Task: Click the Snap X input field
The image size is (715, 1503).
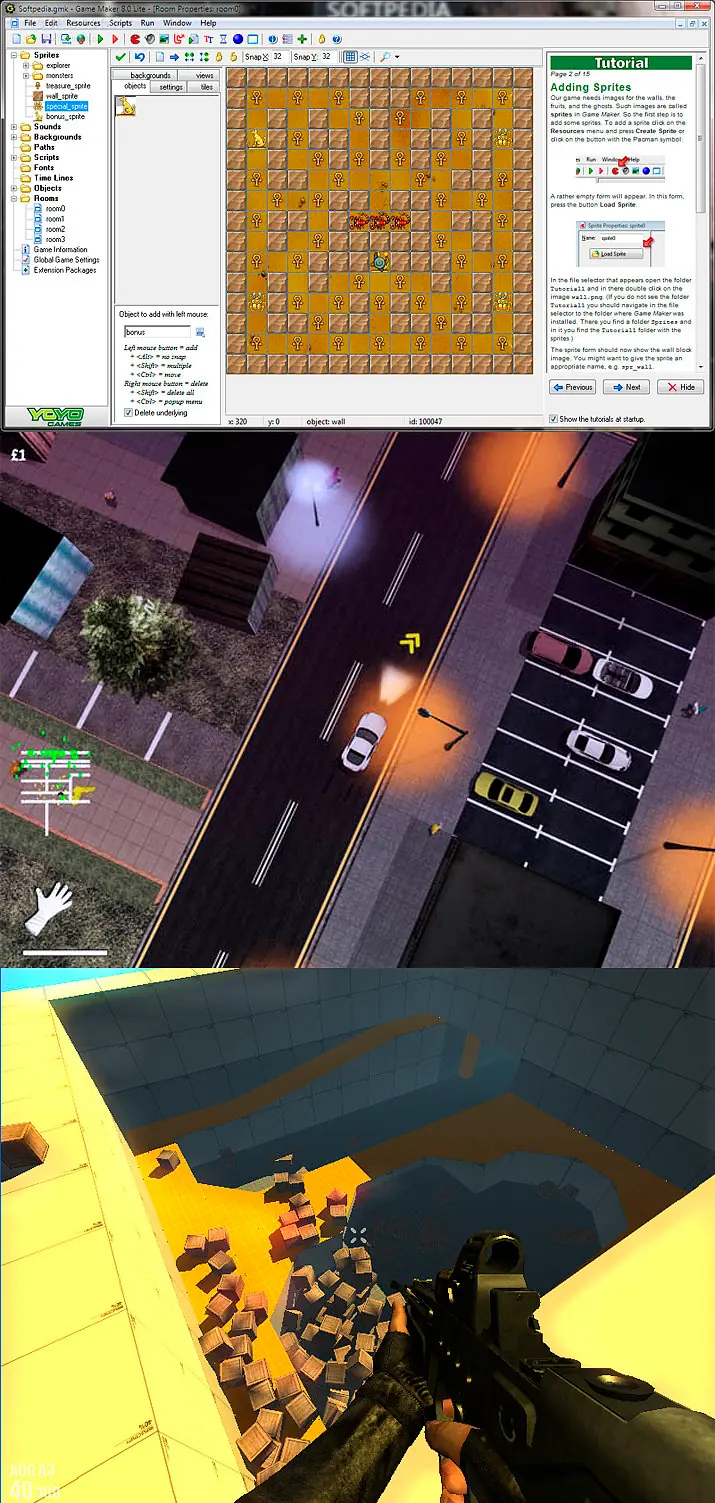Action: pyautogui.click(x=280, y=56)
